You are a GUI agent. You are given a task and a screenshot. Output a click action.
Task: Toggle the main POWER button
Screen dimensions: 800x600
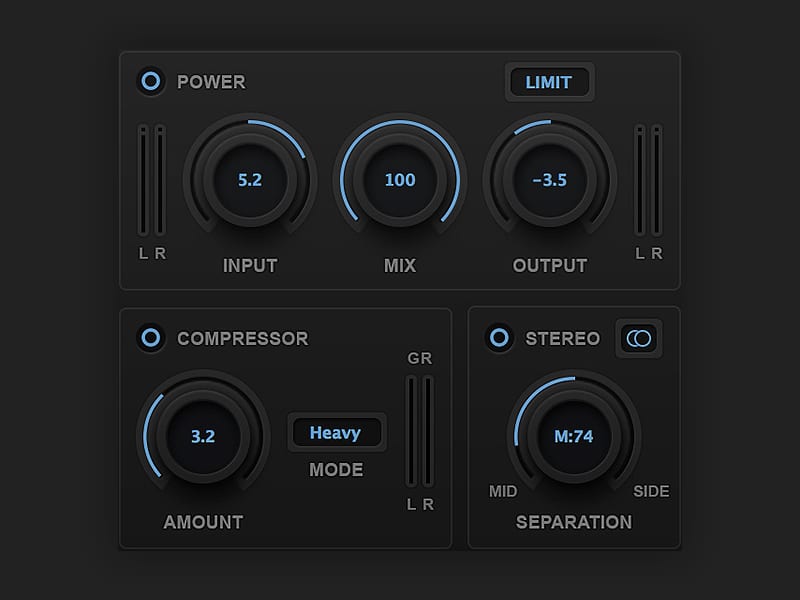pos(151,82)
